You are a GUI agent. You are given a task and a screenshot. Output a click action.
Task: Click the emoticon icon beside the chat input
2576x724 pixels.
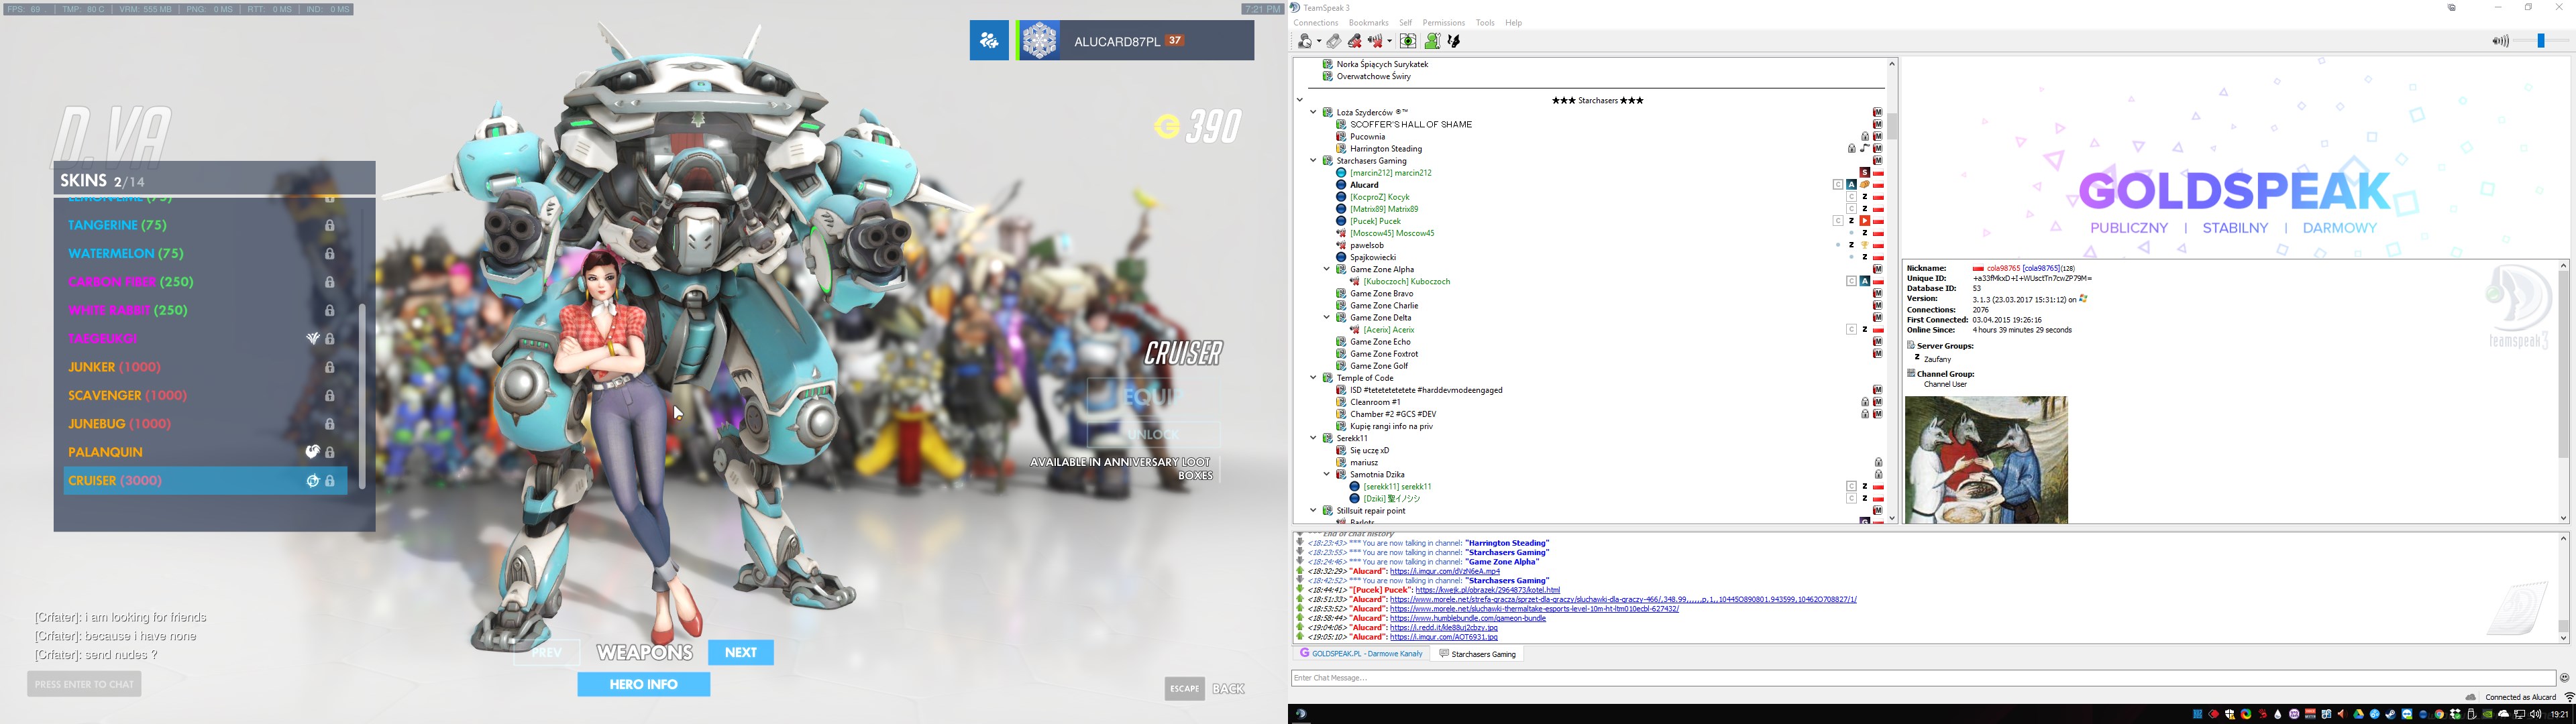click(2563, 678)
